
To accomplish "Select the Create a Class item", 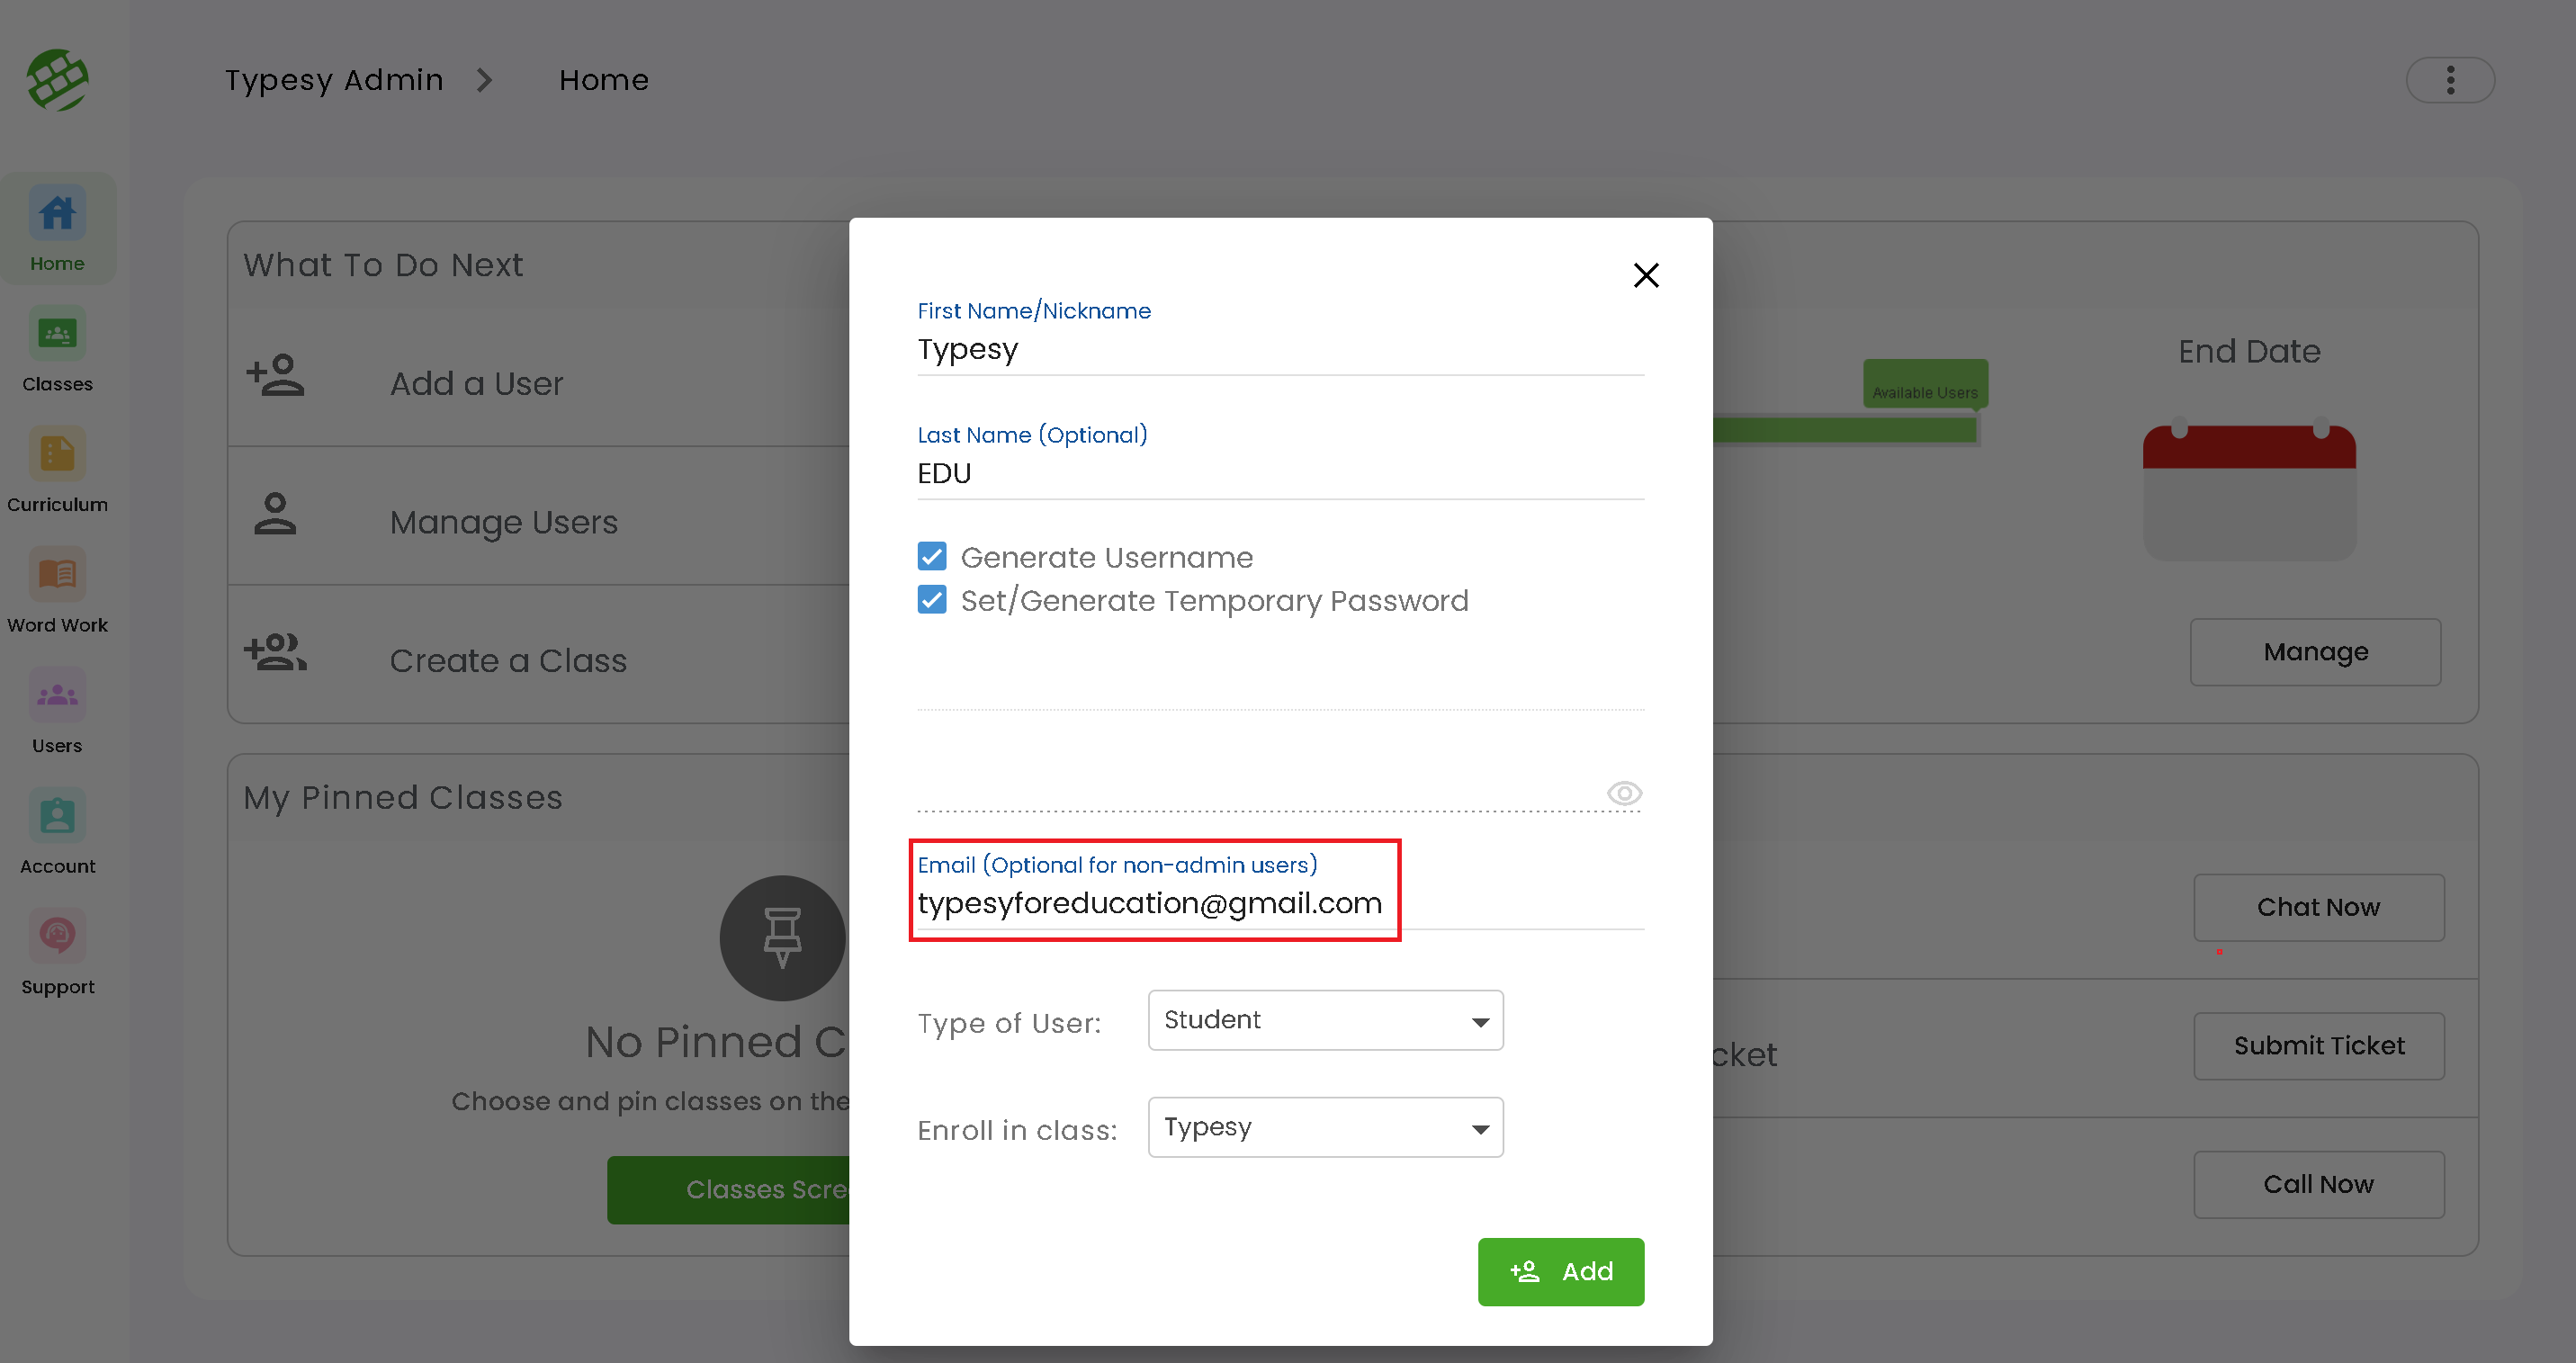I will click(539, 654).
